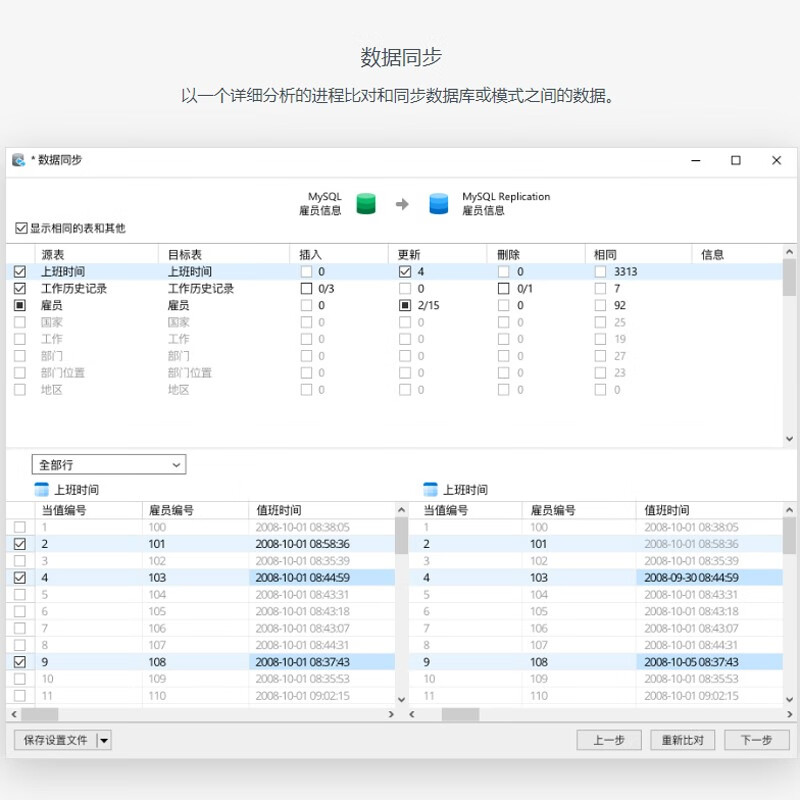Uncheck the 工作历史记录 source table checkbox
The height and width of the screenshot is (800, 800).
click(20, 288)
